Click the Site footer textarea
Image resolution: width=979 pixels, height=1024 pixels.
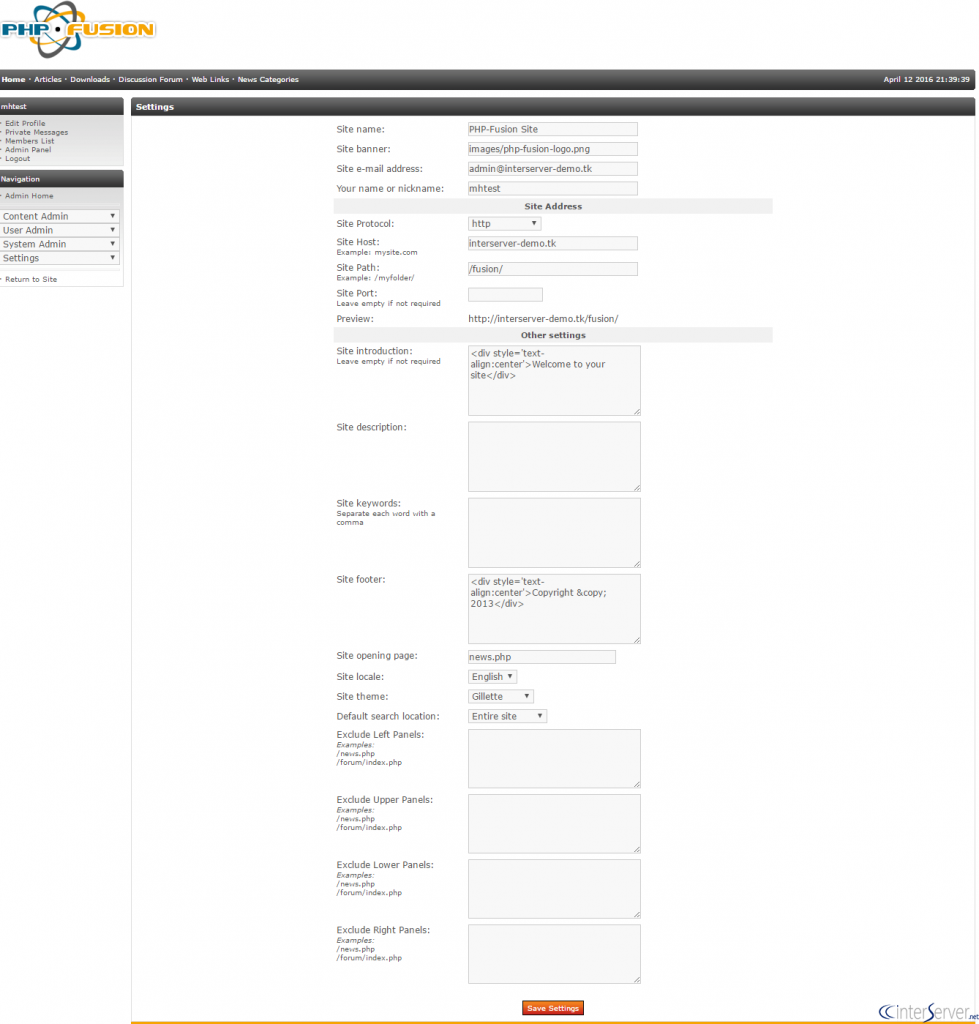pos(554,609)
